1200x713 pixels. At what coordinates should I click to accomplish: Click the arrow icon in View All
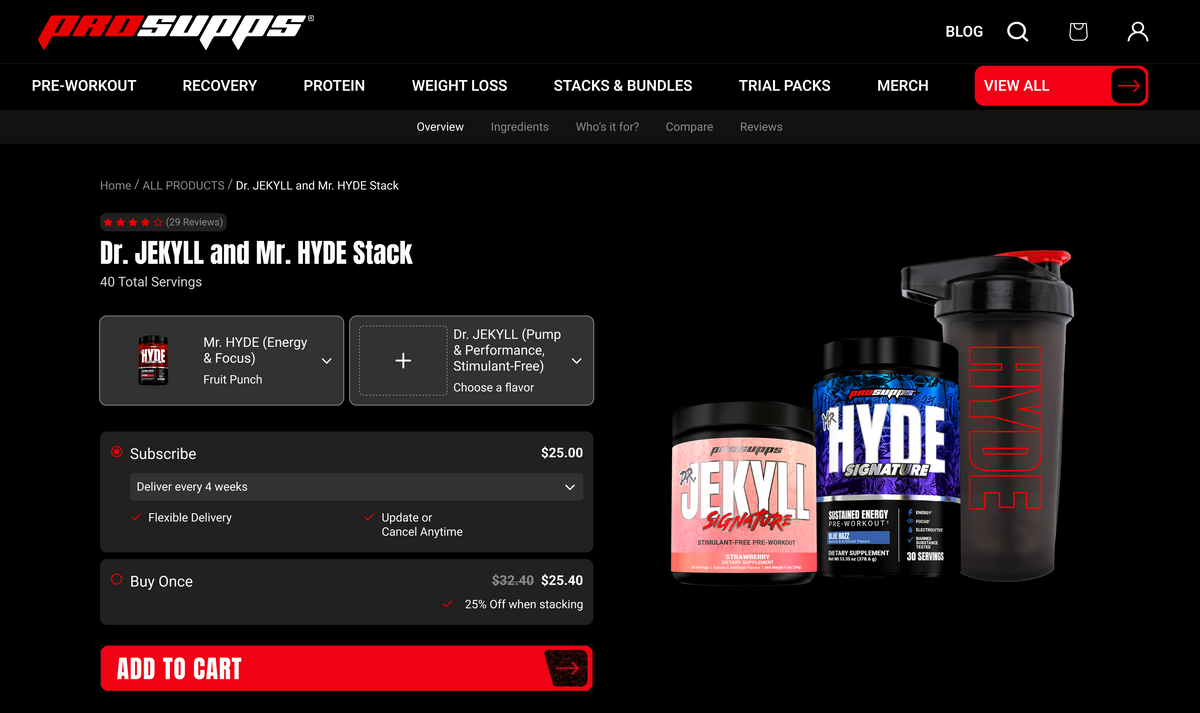tap(1129, 86)
